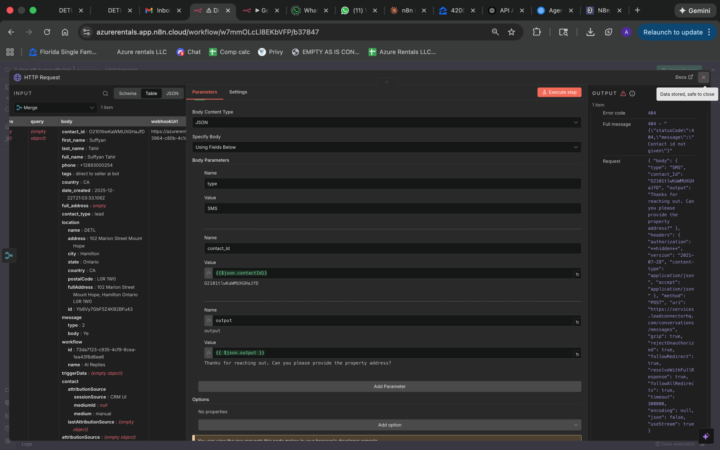The width and height of the screenshot is (720, 450).
Task: Reload the current page
Action: point(47,32)
